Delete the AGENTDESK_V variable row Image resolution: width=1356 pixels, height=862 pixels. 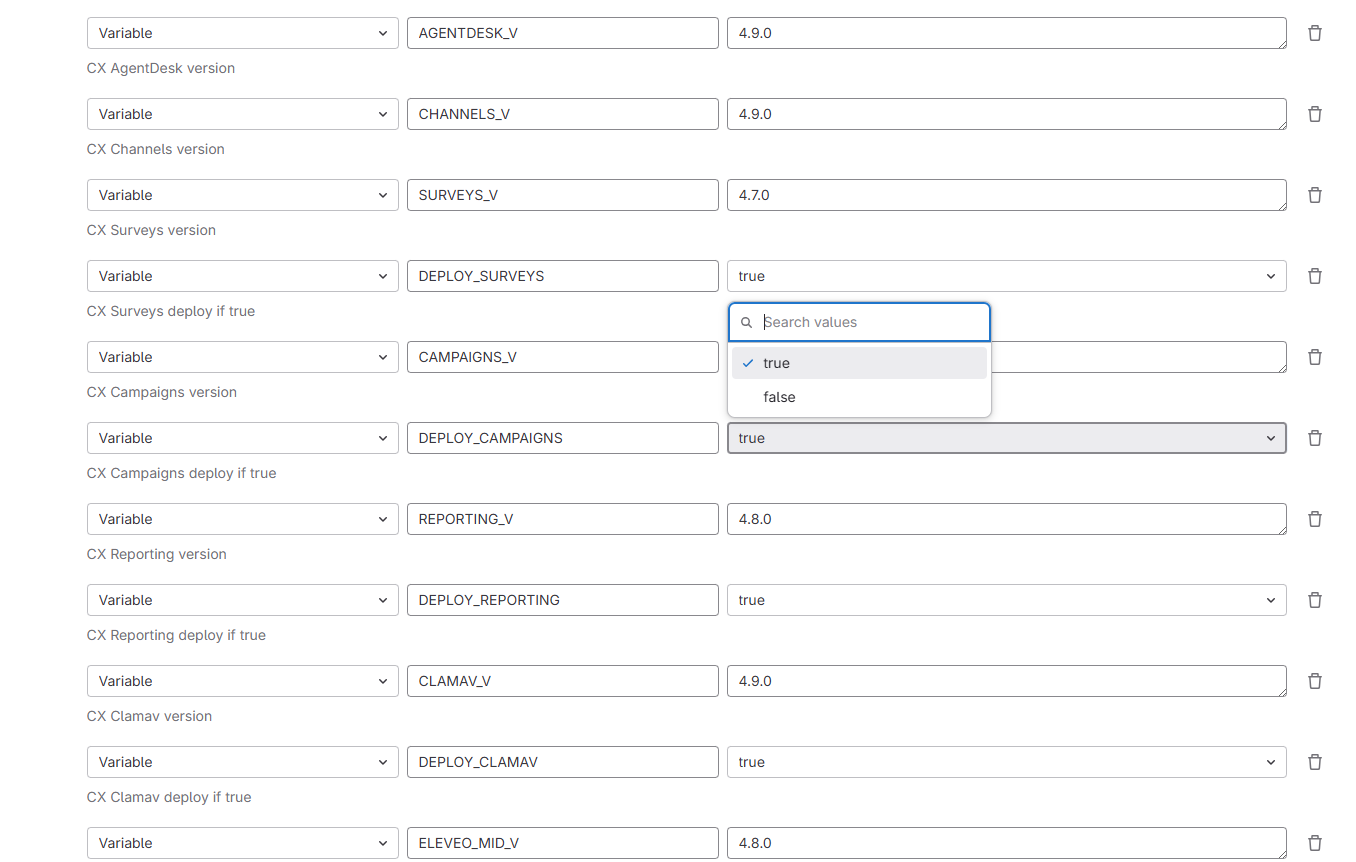point(1315,33)
